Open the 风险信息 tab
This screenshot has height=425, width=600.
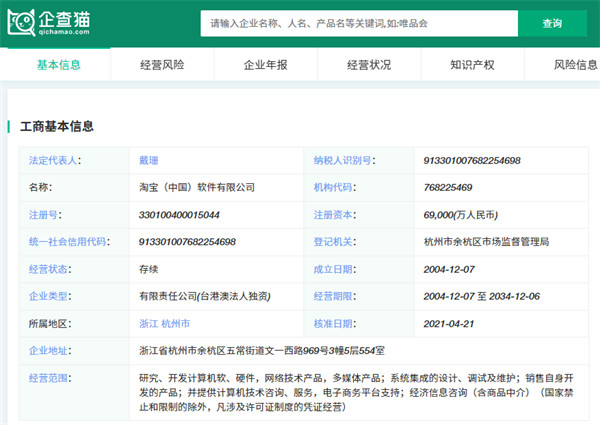click(x=575, y=65)
